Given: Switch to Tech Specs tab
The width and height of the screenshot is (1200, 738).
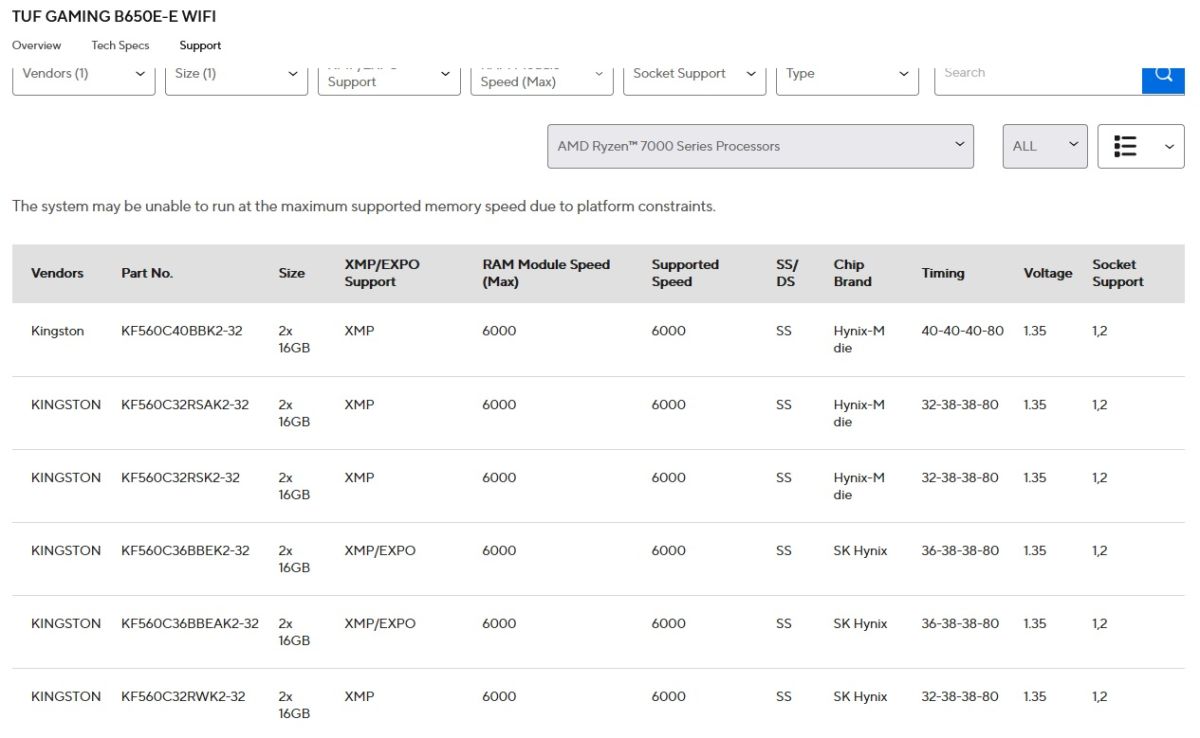Looking at the screenshot, I should click(120, 45).
